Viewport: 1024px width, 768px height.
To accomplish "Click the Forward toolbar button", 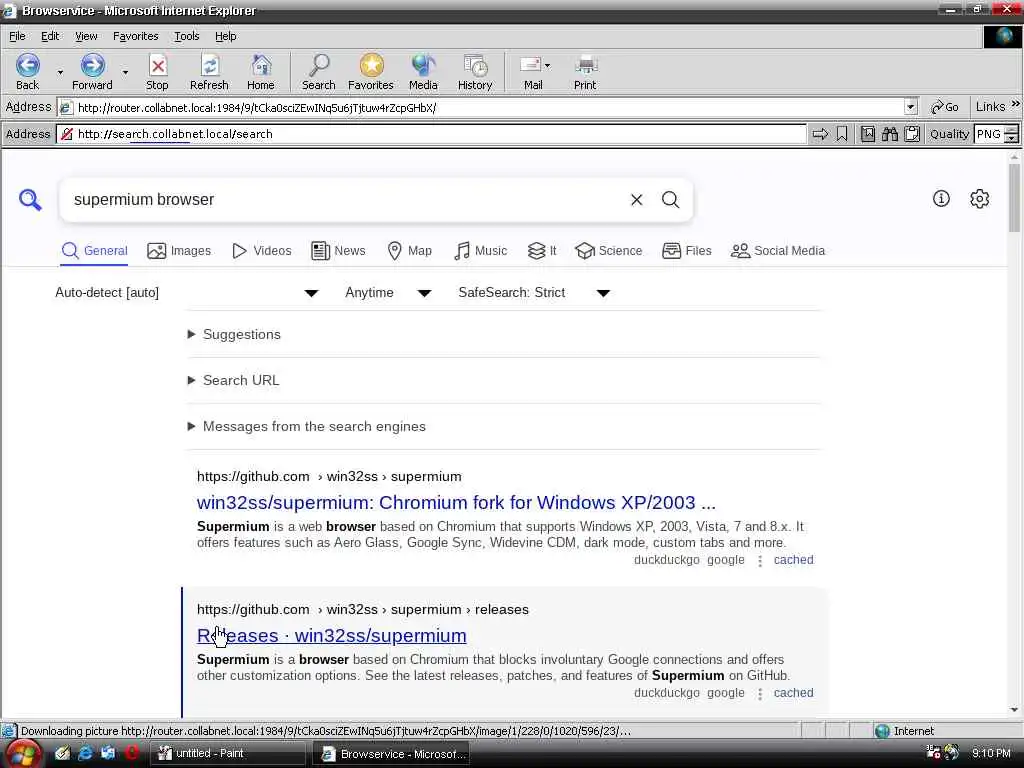I will pos(92,72).
